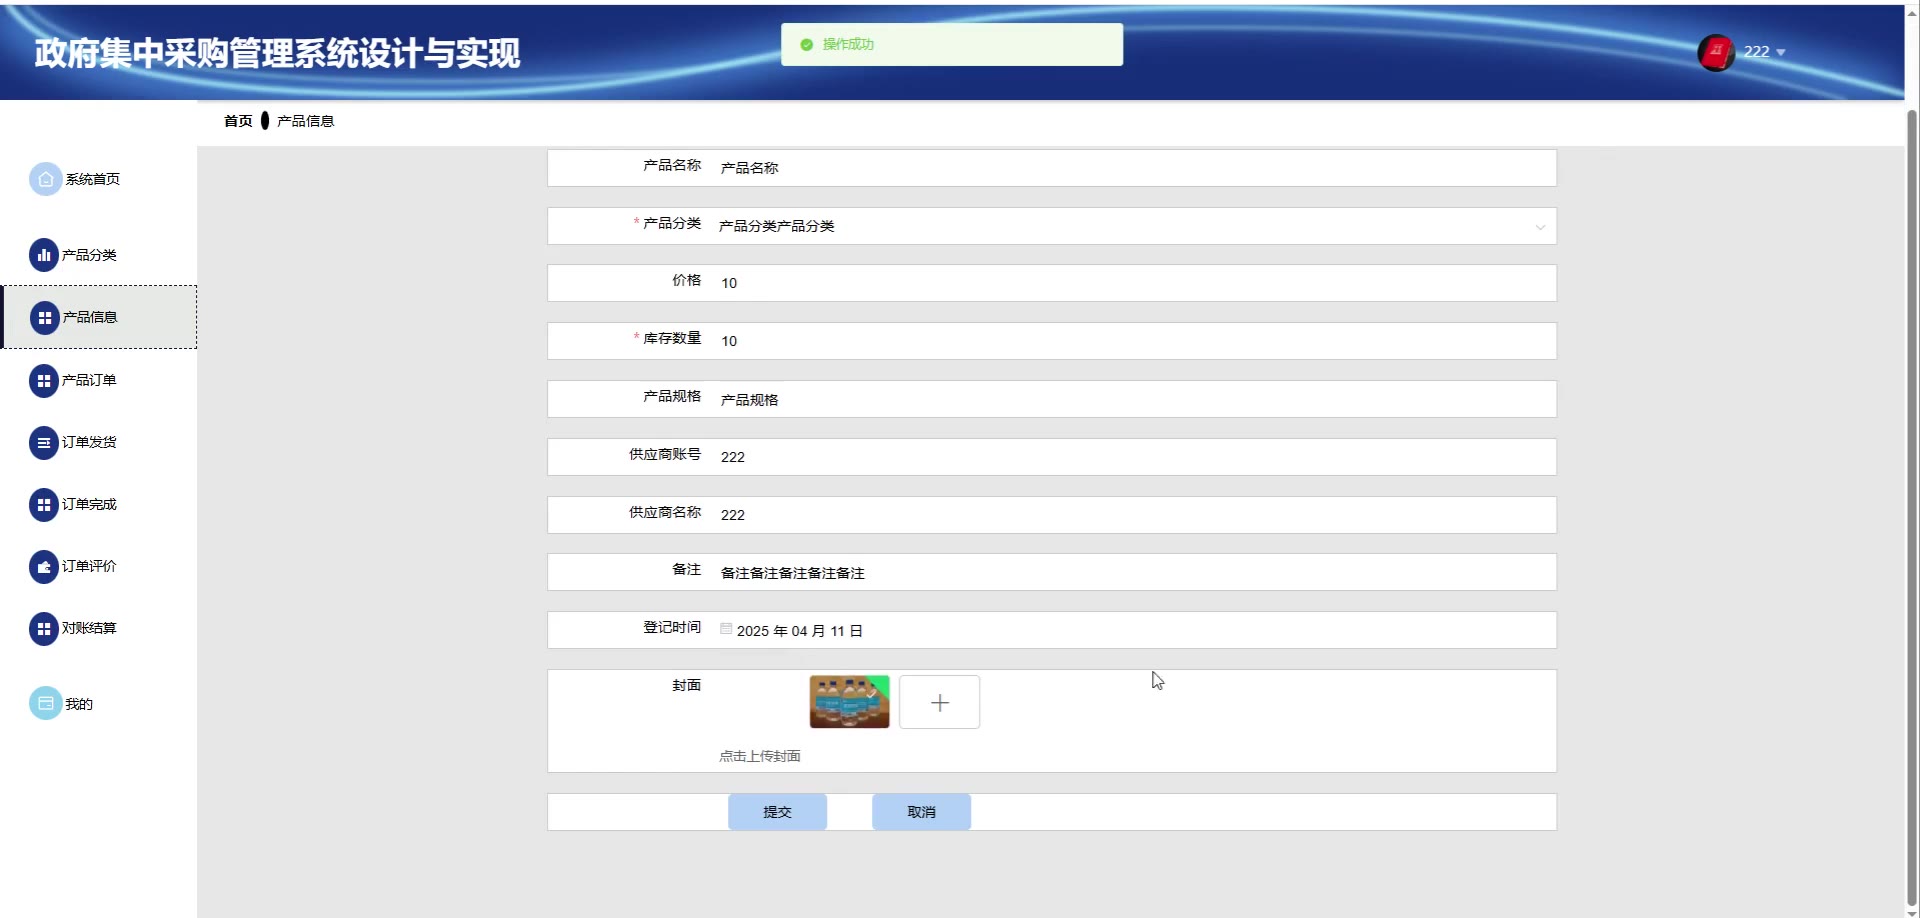
Task: Click the plus icon to upload cover
Action: 940,703
